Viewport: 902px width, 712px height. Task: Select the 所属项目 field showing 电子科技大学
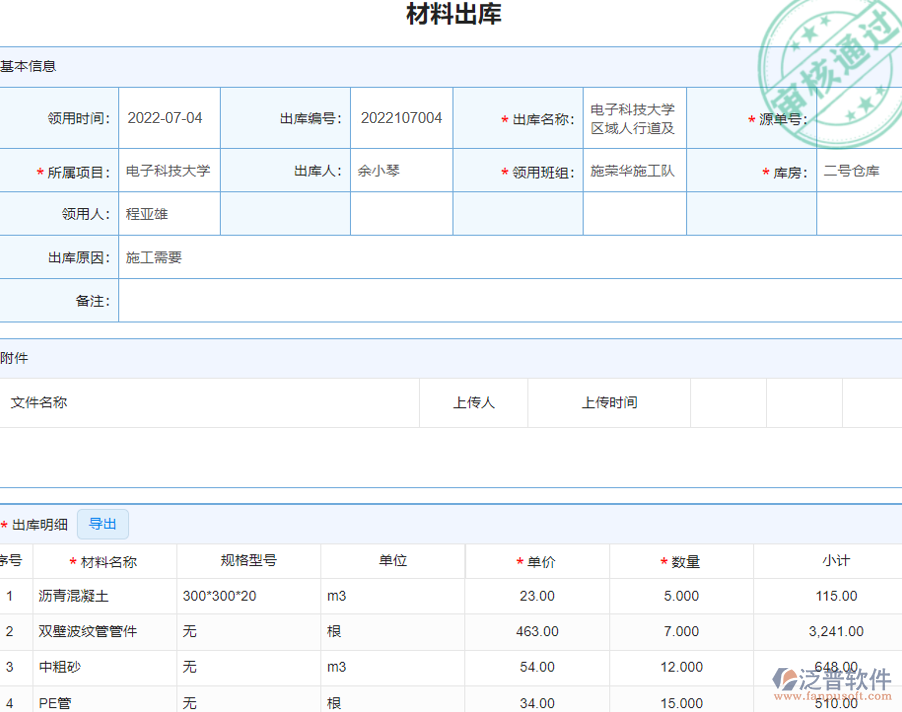(x=166, y=170)
